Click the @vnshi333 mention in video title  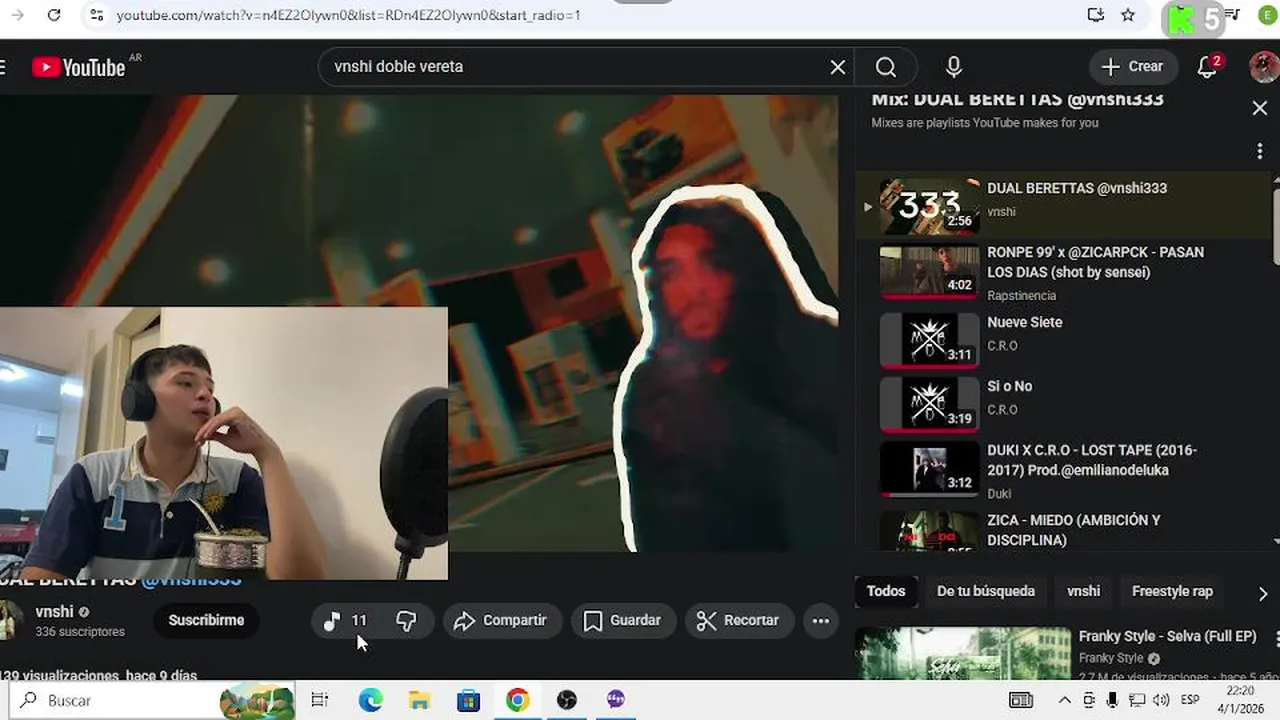191,579
